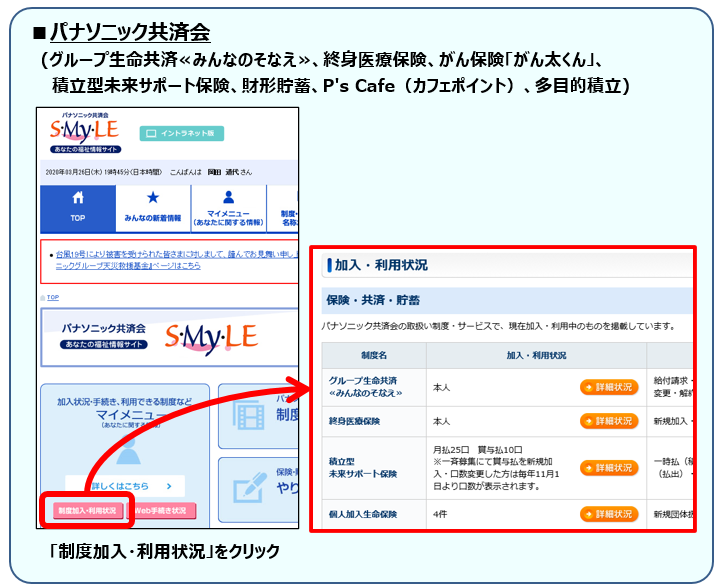This screenshot has height=588, width=719.
Task: Click 詳細状況 button for グループ生命共済
Action: pos(609,387)
